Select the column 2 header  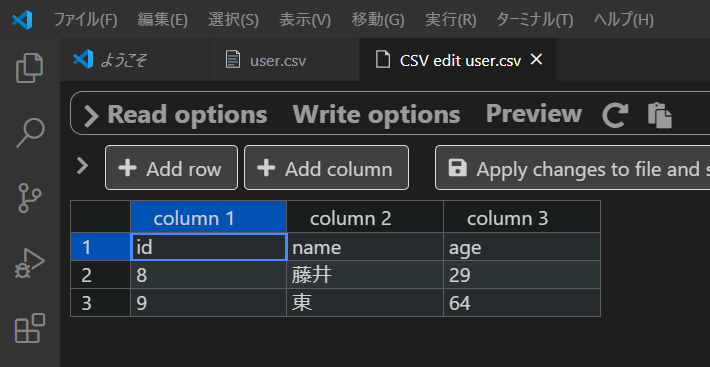pyautogui.click(x=365, y=218)
